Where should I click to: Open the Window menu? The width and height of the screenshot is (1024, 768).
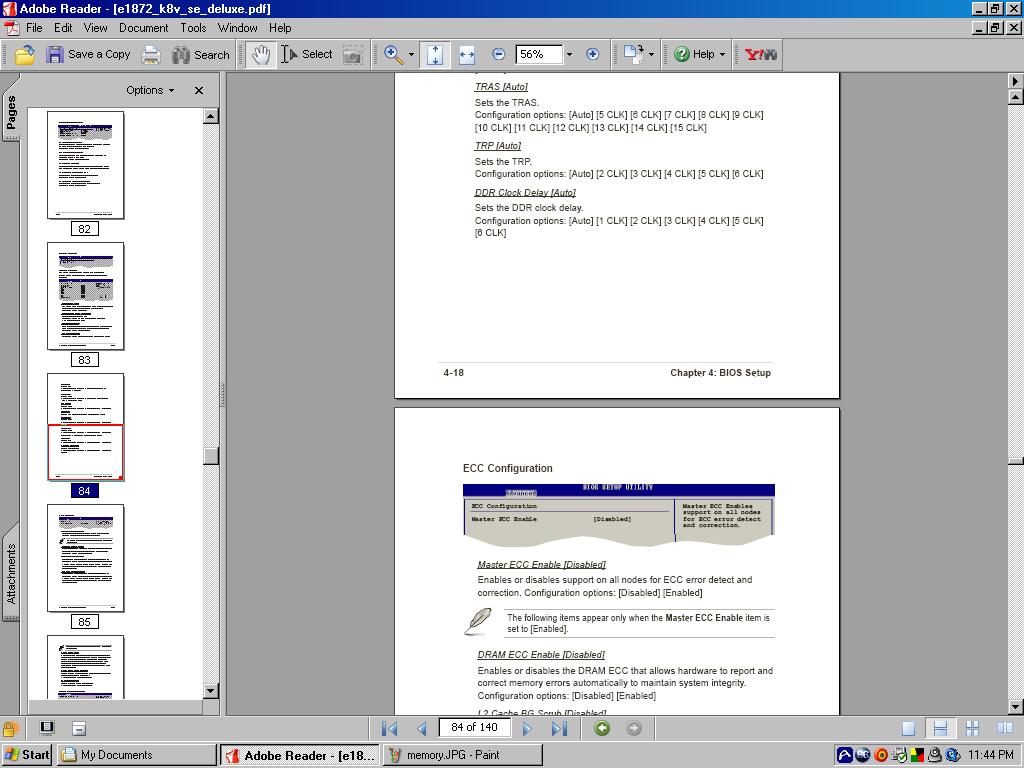coord(238,28)
